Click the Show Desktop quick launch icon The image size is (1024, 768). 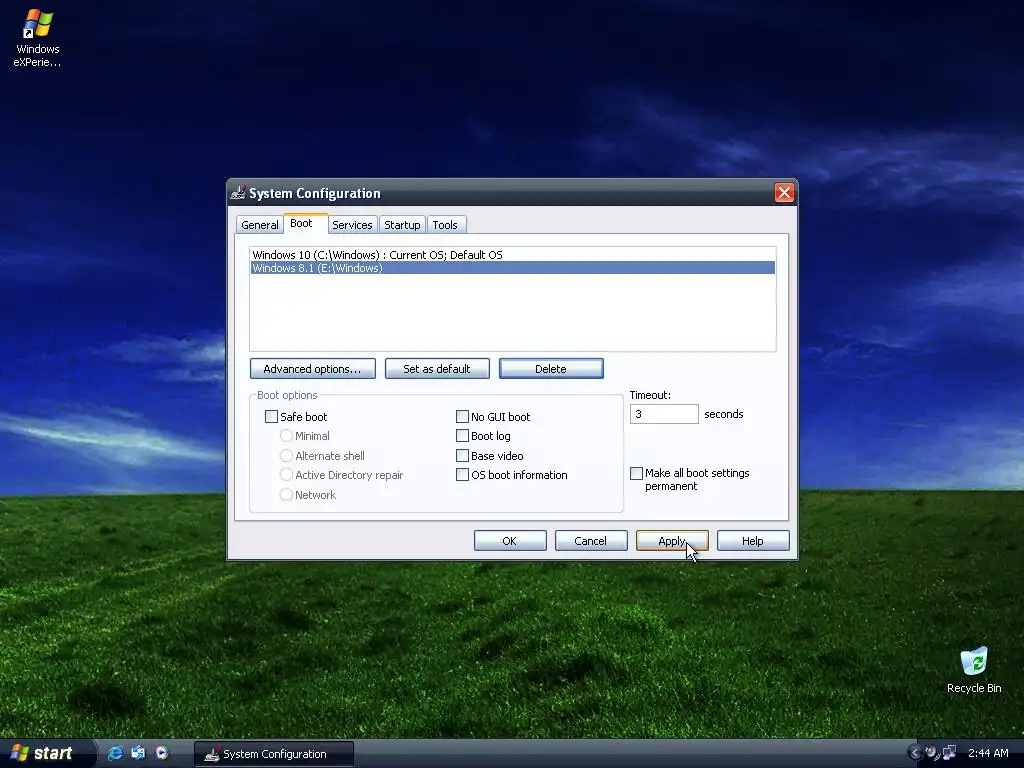(138, 753)
